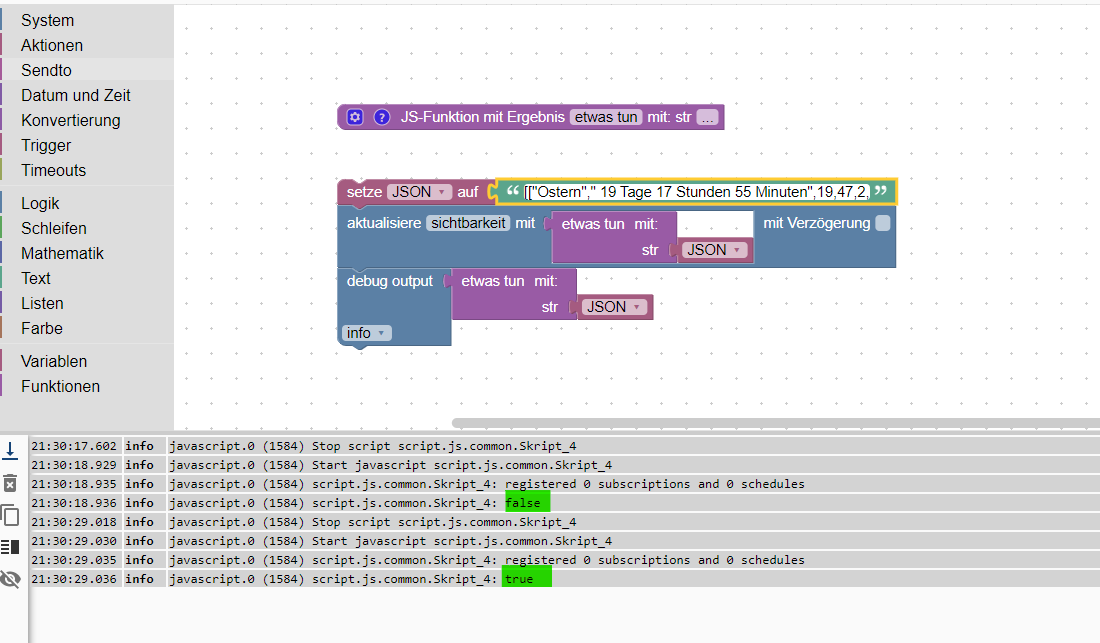
Task: Copy log output with the copy icon
Action: (10, 515)
